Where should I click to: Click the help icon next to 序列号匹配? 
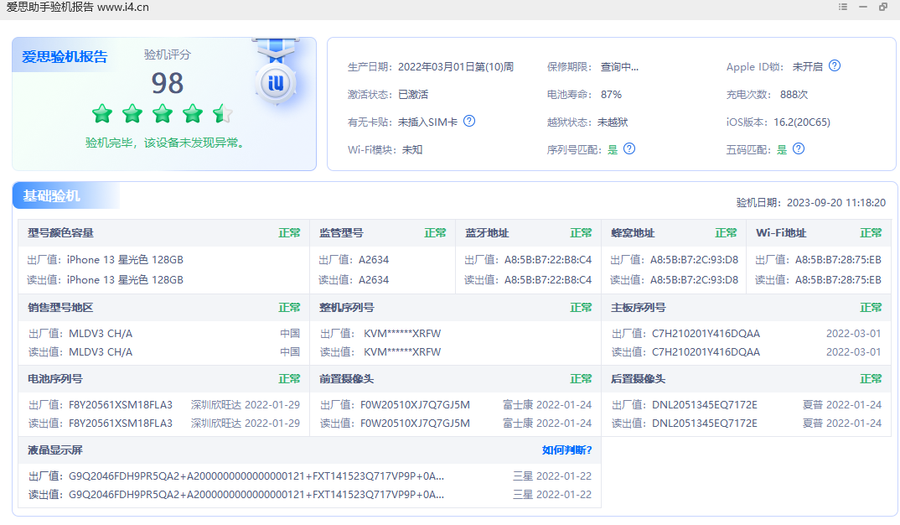tap(629, 149)
